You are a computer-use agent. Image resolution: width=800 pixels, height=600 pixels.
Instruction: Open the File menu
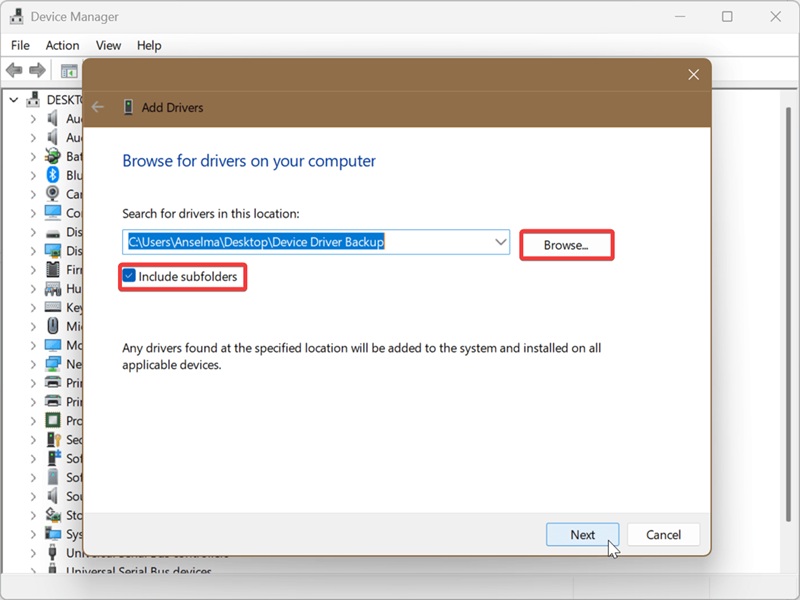click(20, 45)
